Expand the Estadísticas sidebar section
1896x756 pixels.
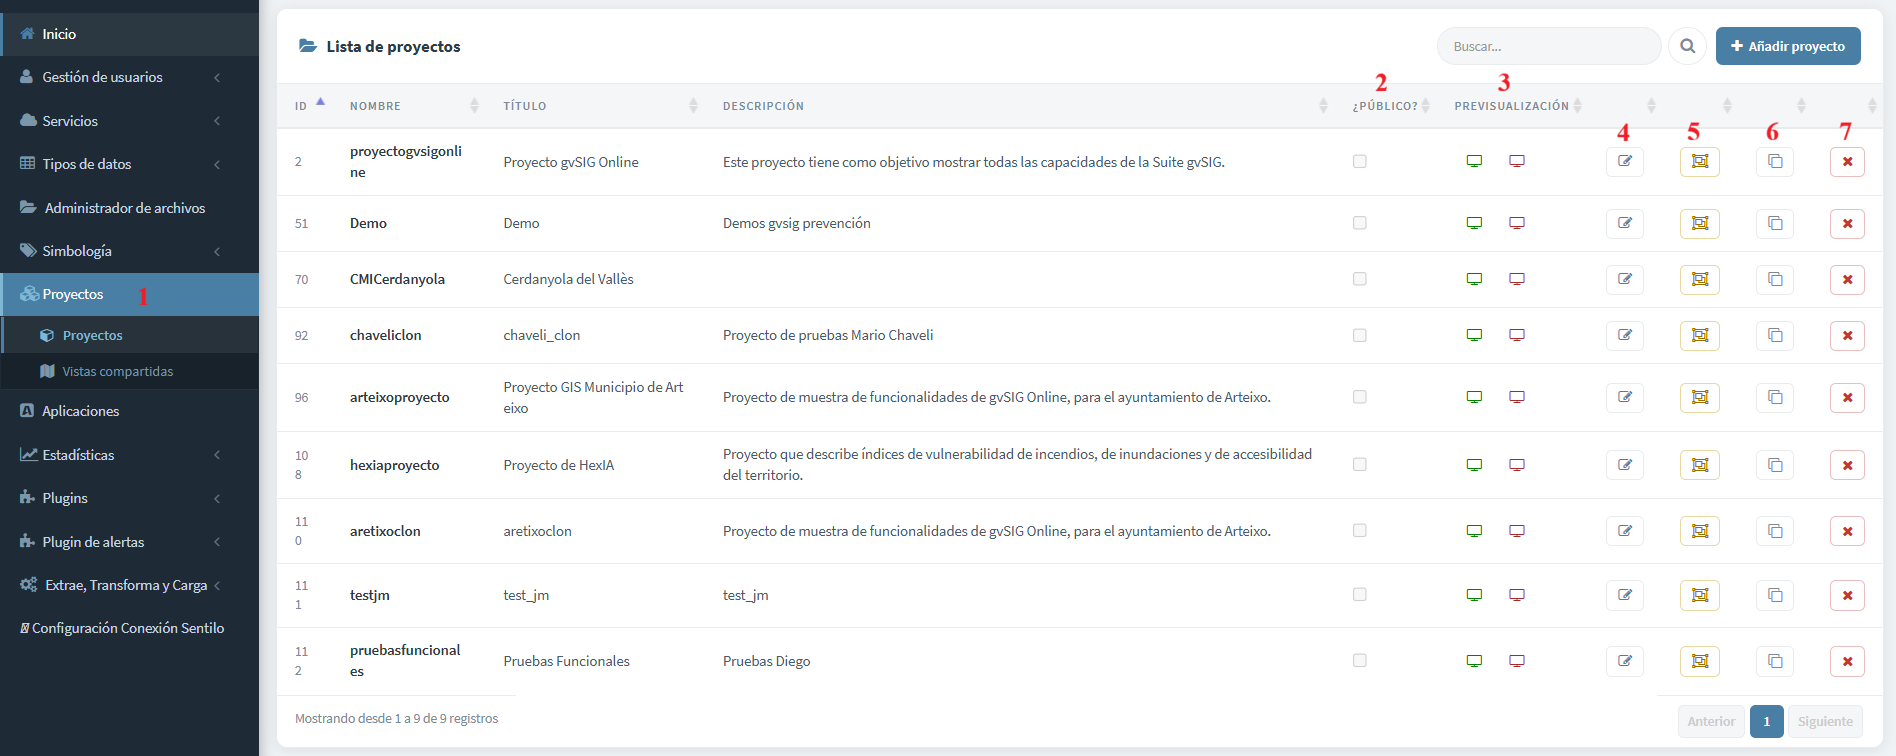129,455
